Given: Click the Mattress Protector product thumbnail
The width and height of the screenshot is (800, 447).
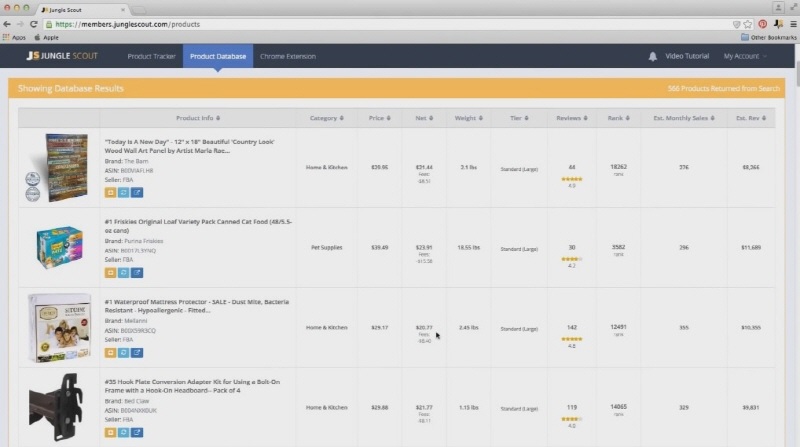Looking at the screenshot, I should (60, 328).
